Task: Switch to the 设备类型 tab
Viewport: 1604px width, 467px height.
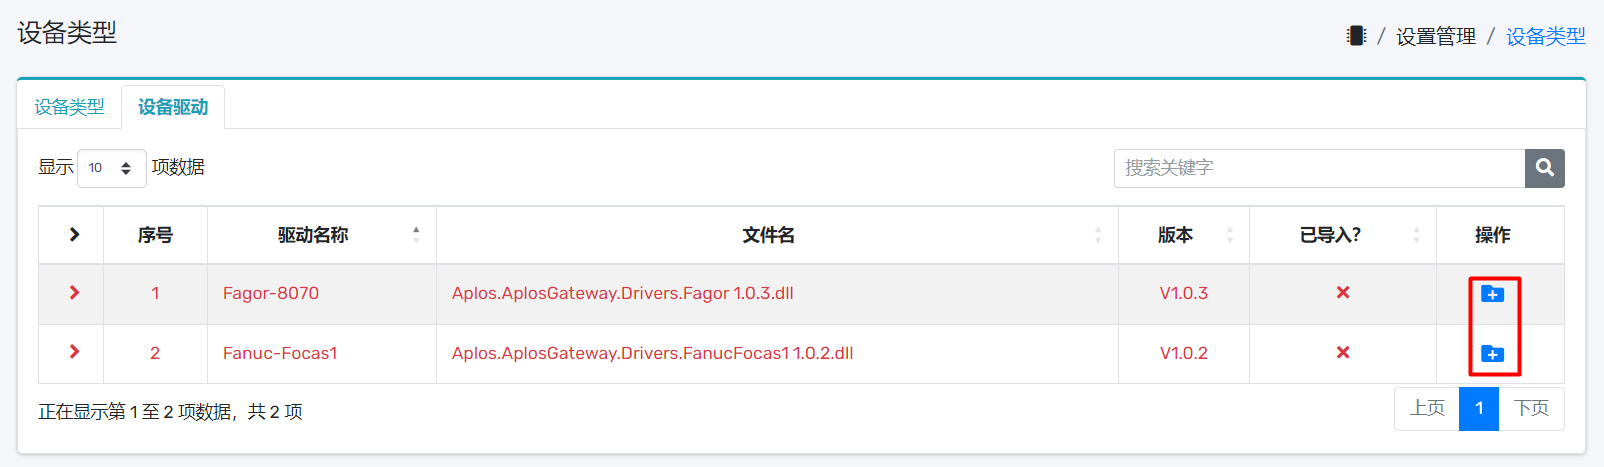Action: pyautogui.click(x=69, y=107)
